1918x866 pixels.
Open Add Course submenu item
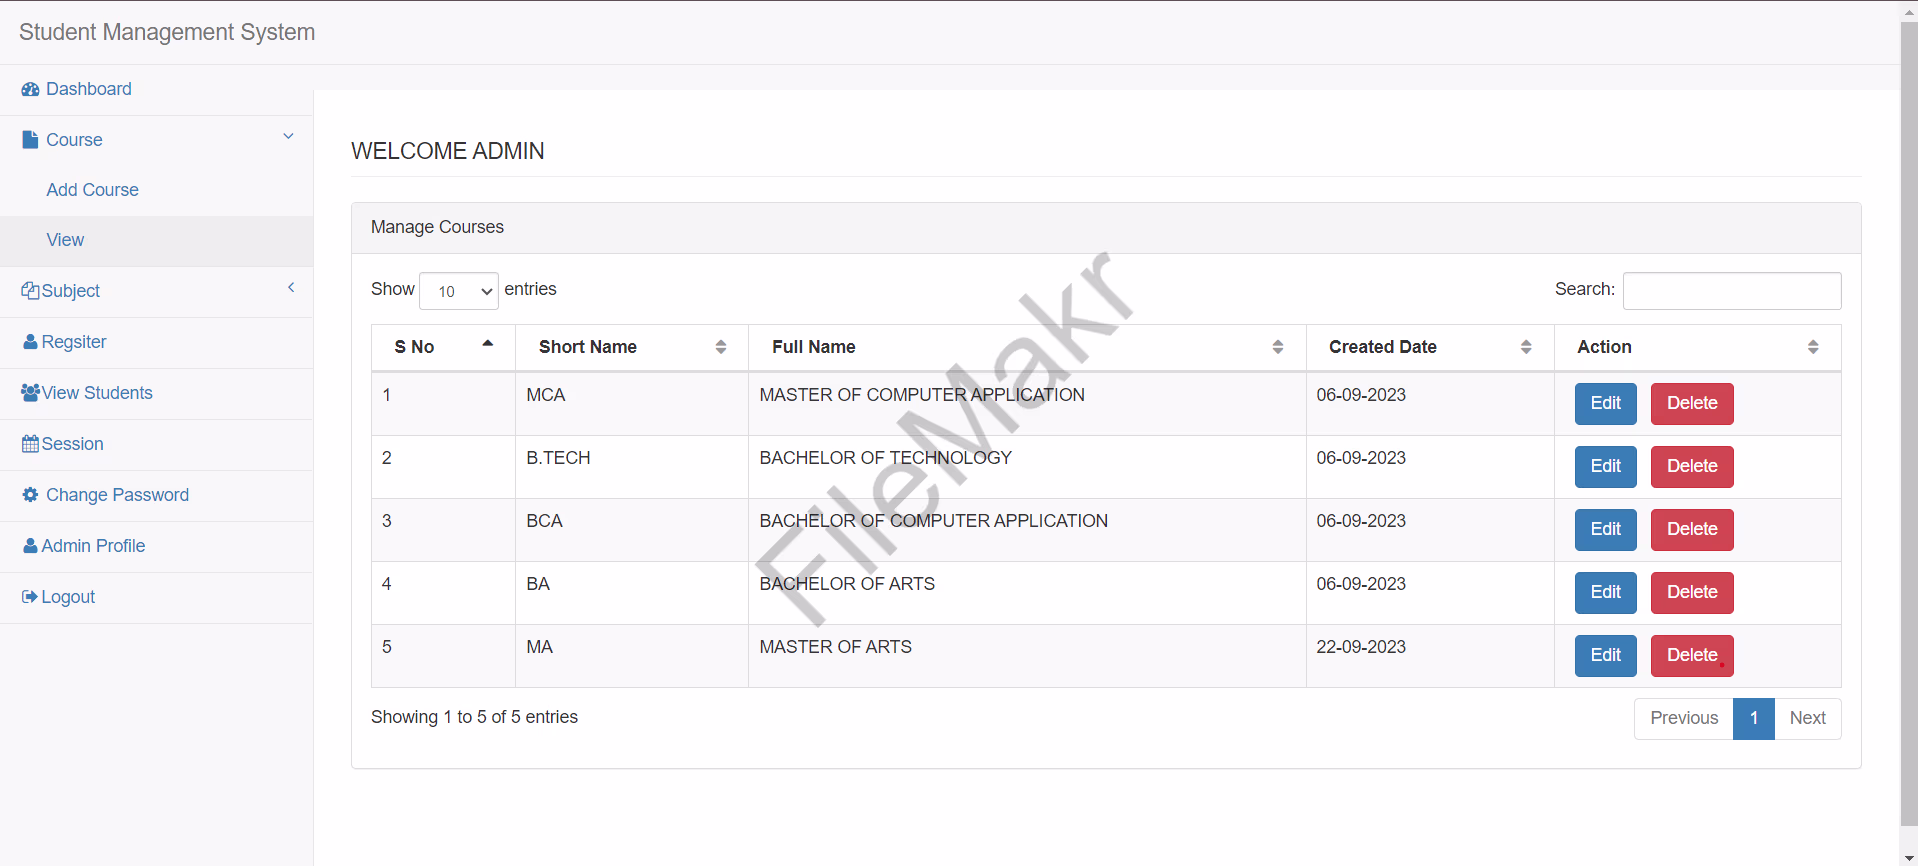coord(156,190)
